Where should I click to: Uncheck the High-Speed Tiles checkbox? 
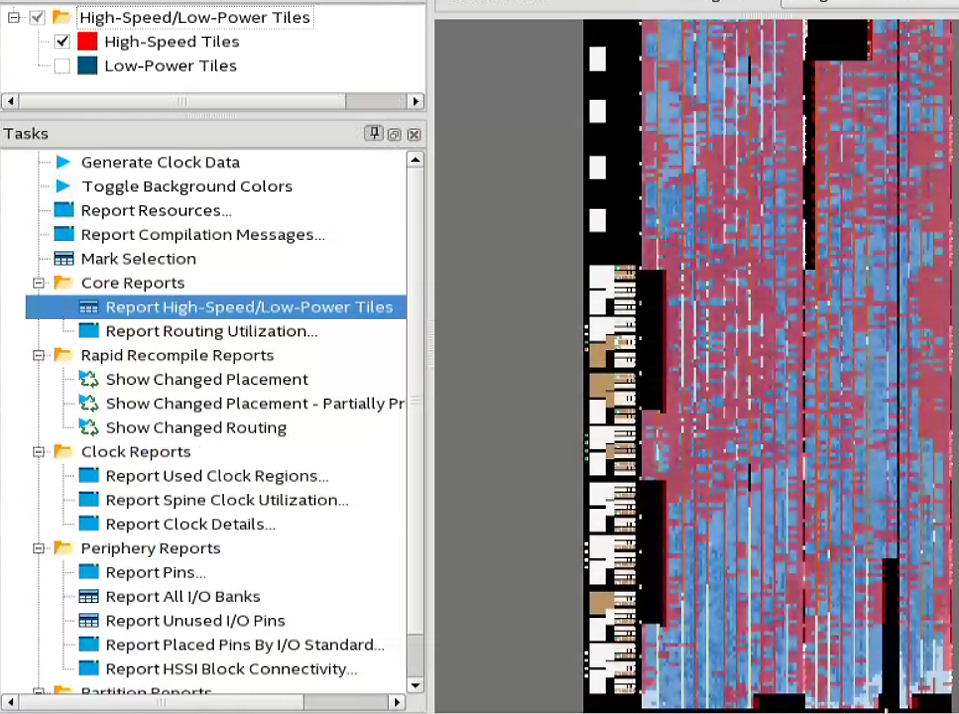pos(62,42)
